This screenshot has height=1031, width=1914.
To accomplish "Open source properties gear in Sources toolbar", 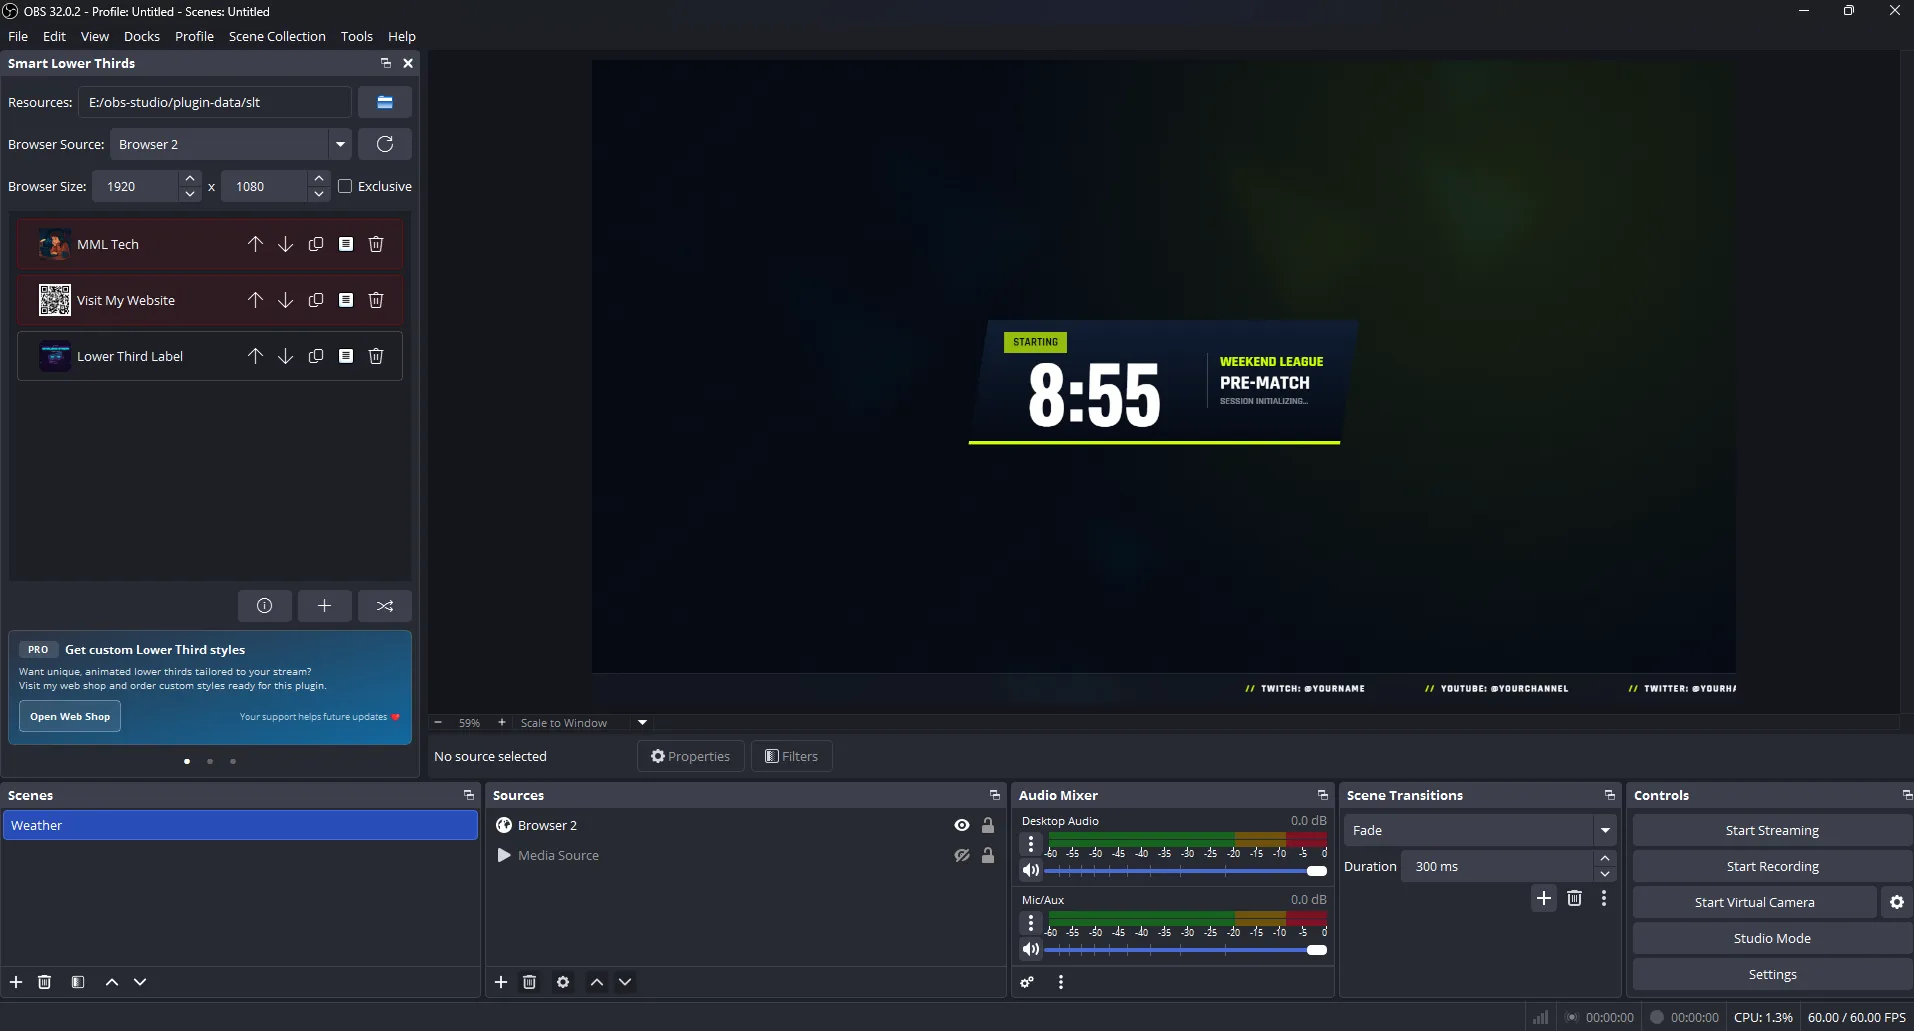I will click(x=563, y=982).
